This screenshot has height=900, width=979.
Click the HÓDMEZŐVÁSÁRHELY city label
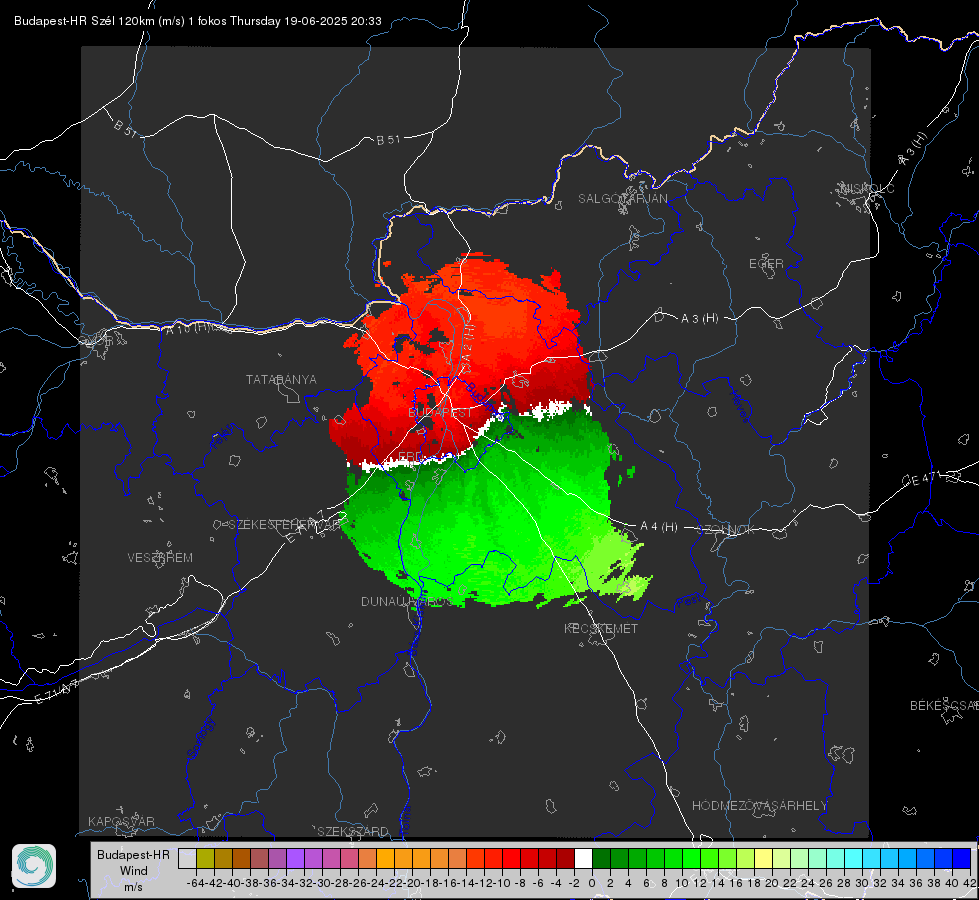(x=759, y=806)
